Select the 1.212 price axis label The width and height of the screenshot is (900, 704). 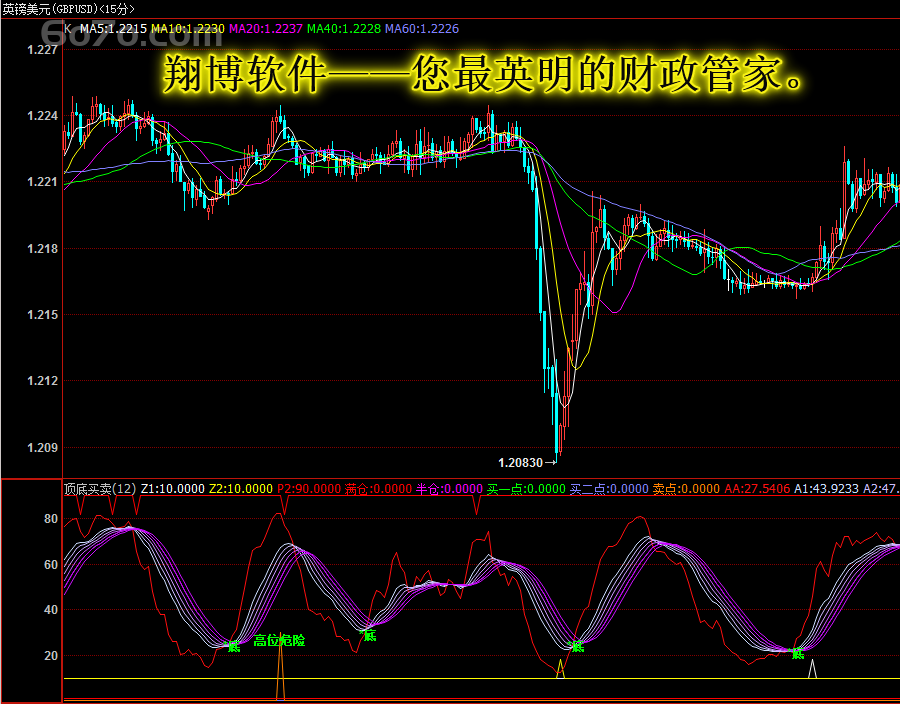pyautogui.click(x=42, y=380)
